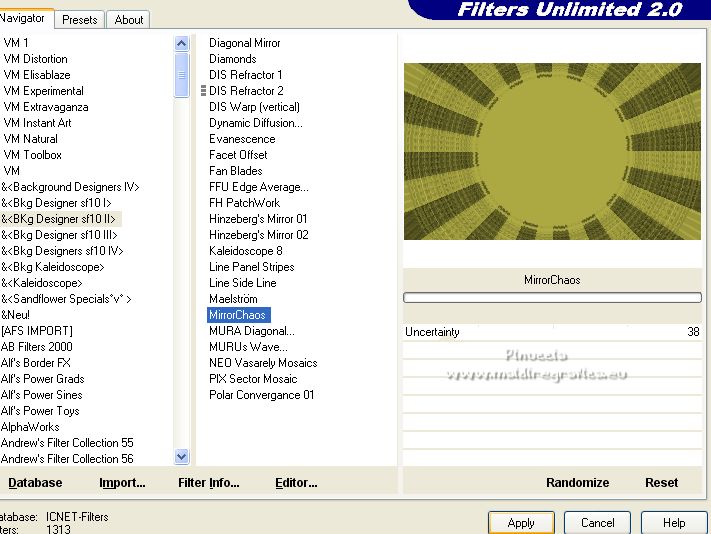711x534 pixels.
Task: Select &<Bkg Designers sf10 IV> category
Action: pos(62,251)
